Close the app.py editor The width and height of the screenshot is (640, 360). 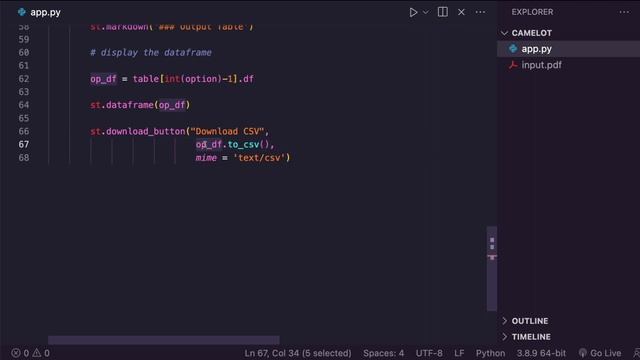tap(461, 12)
